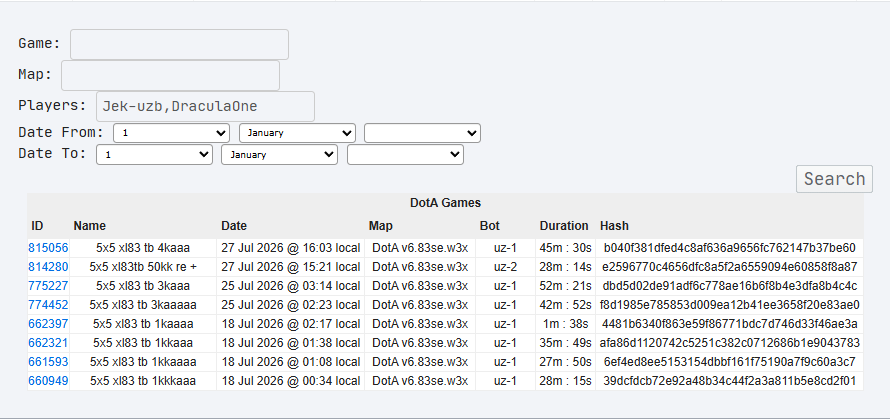
Task: Select hash starting with b040f381dfed
Action: (729, 248)
